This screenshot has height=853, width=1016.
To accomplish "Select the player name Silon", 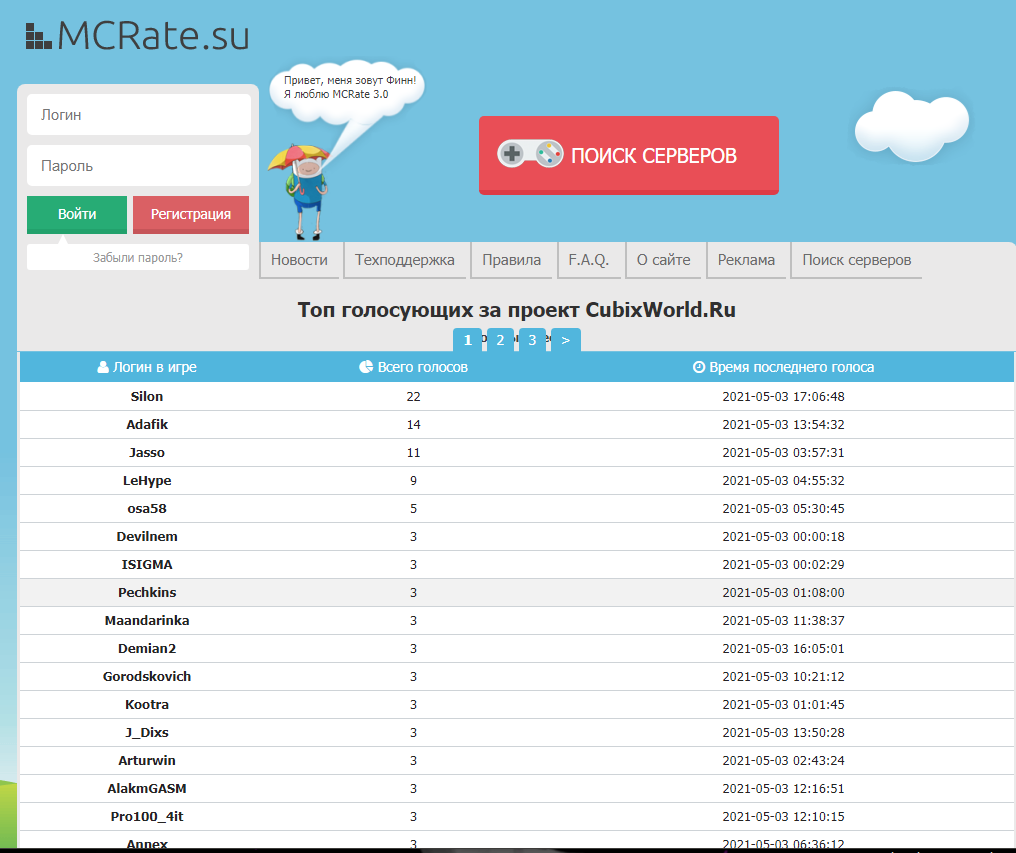I will [x=147, y=397].
